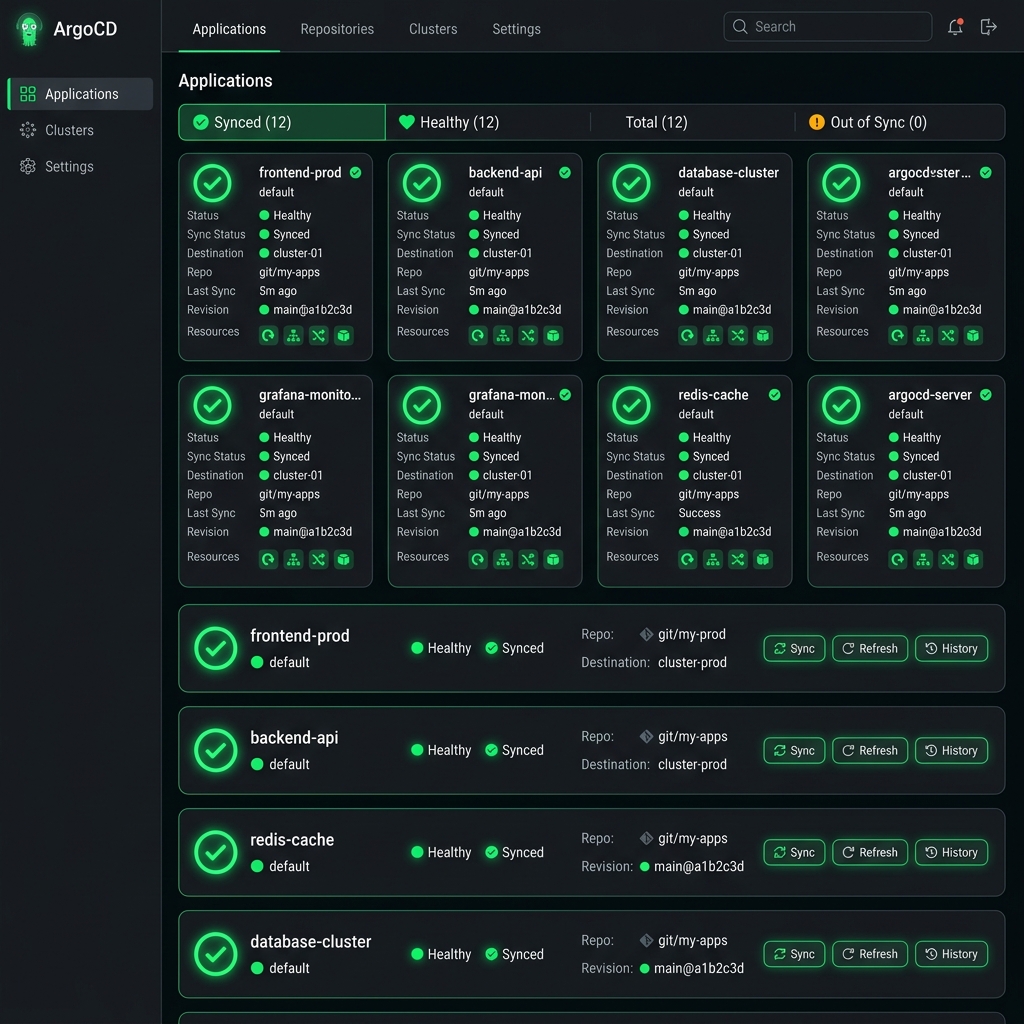Image resolution: width=1024 pixels, height=1024 pixels.
Task: Open the Clusters top tab
Action: (433, 29)
